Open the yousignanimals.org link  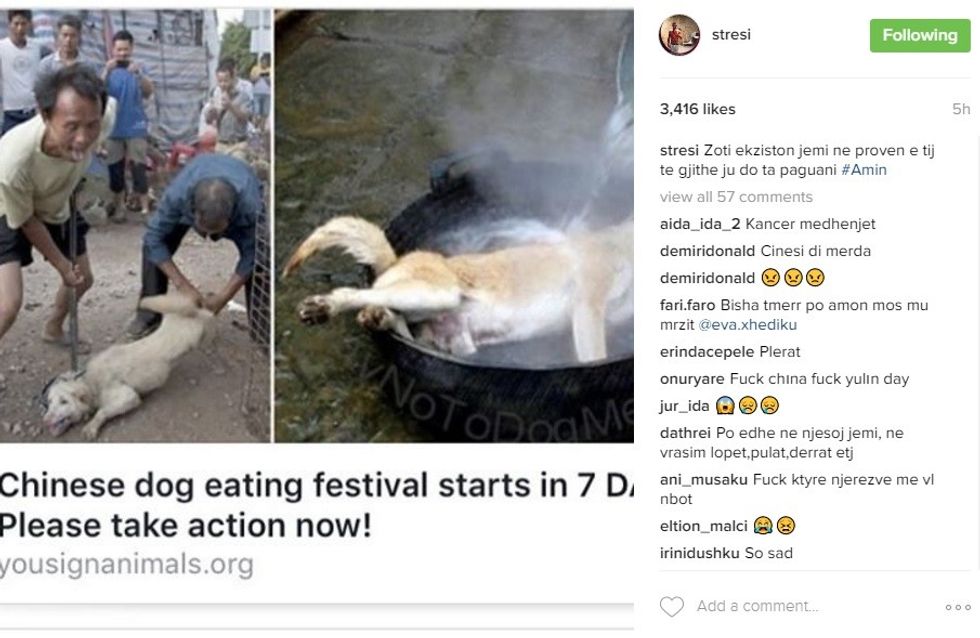tap(127, 565)
